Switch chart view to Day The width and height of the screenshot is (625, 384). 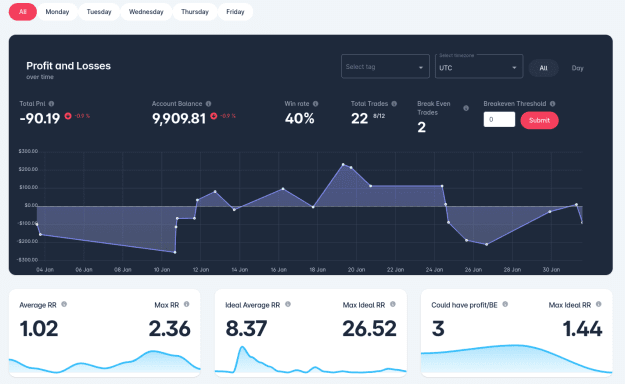point(577,68)
